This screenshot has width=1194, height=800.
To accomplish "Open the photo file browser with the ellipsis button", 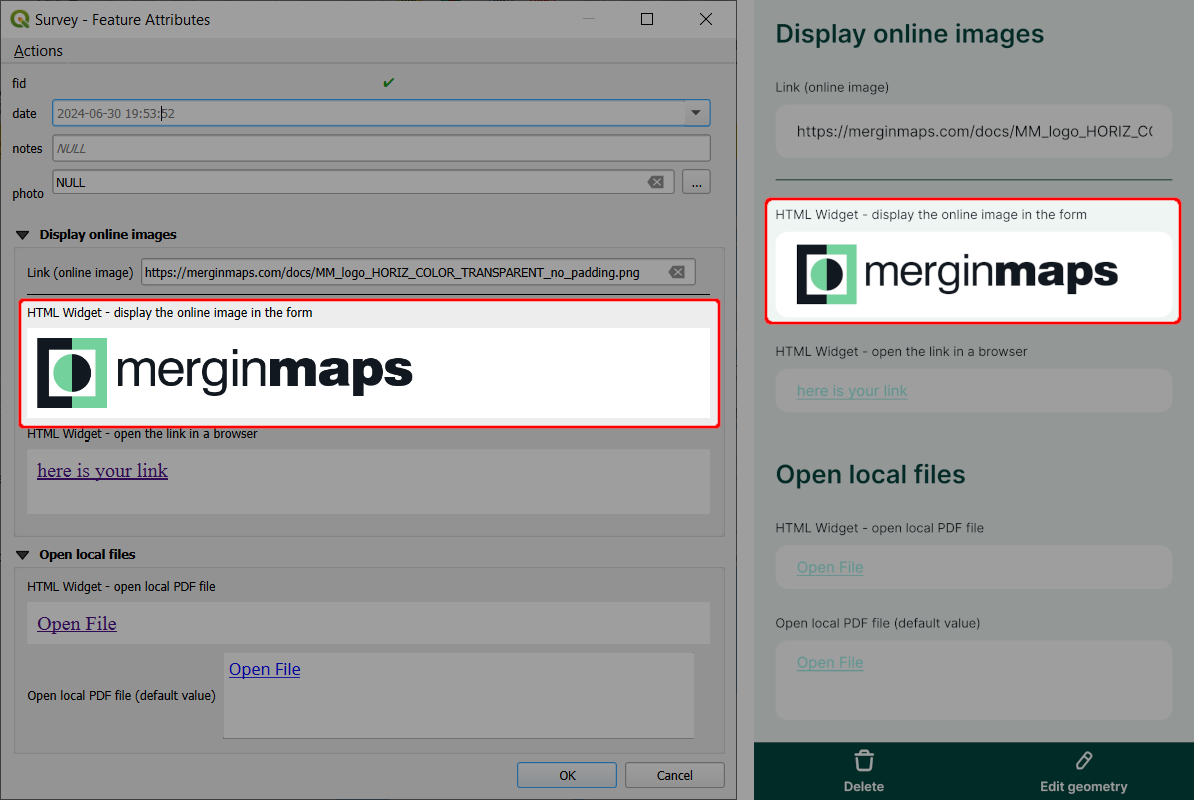I will point(696,182).
